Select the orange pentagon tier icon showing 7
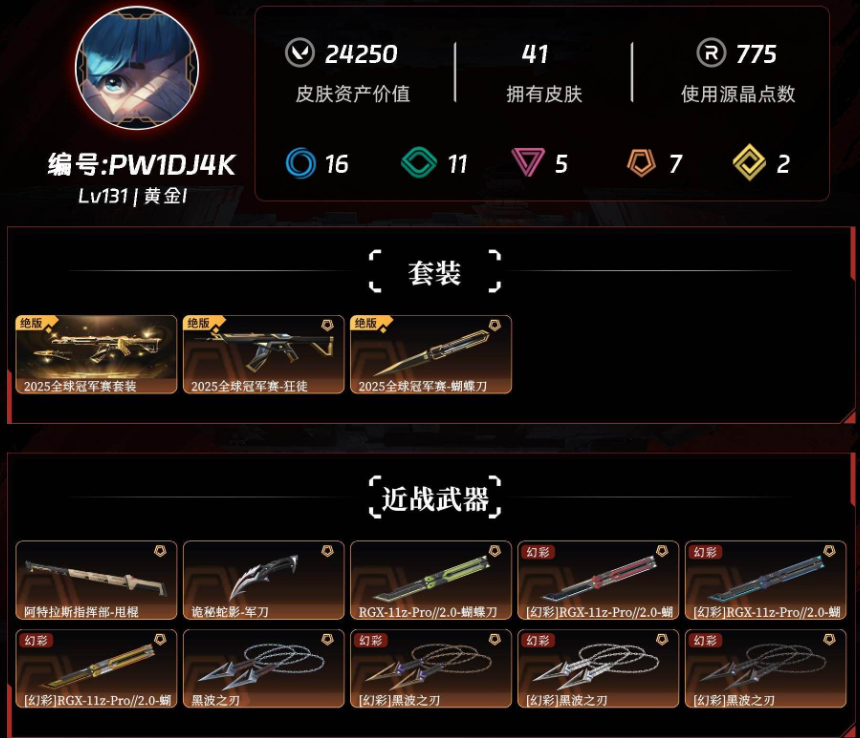The height and width of the screenshot is (738, 860). 641,163
